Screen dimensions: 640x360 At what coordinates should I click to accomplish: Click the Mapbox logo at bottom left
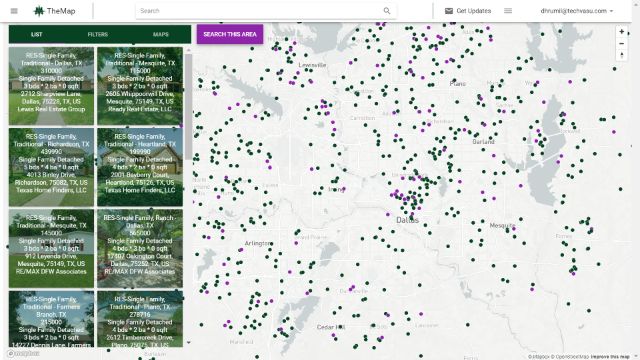23,353
